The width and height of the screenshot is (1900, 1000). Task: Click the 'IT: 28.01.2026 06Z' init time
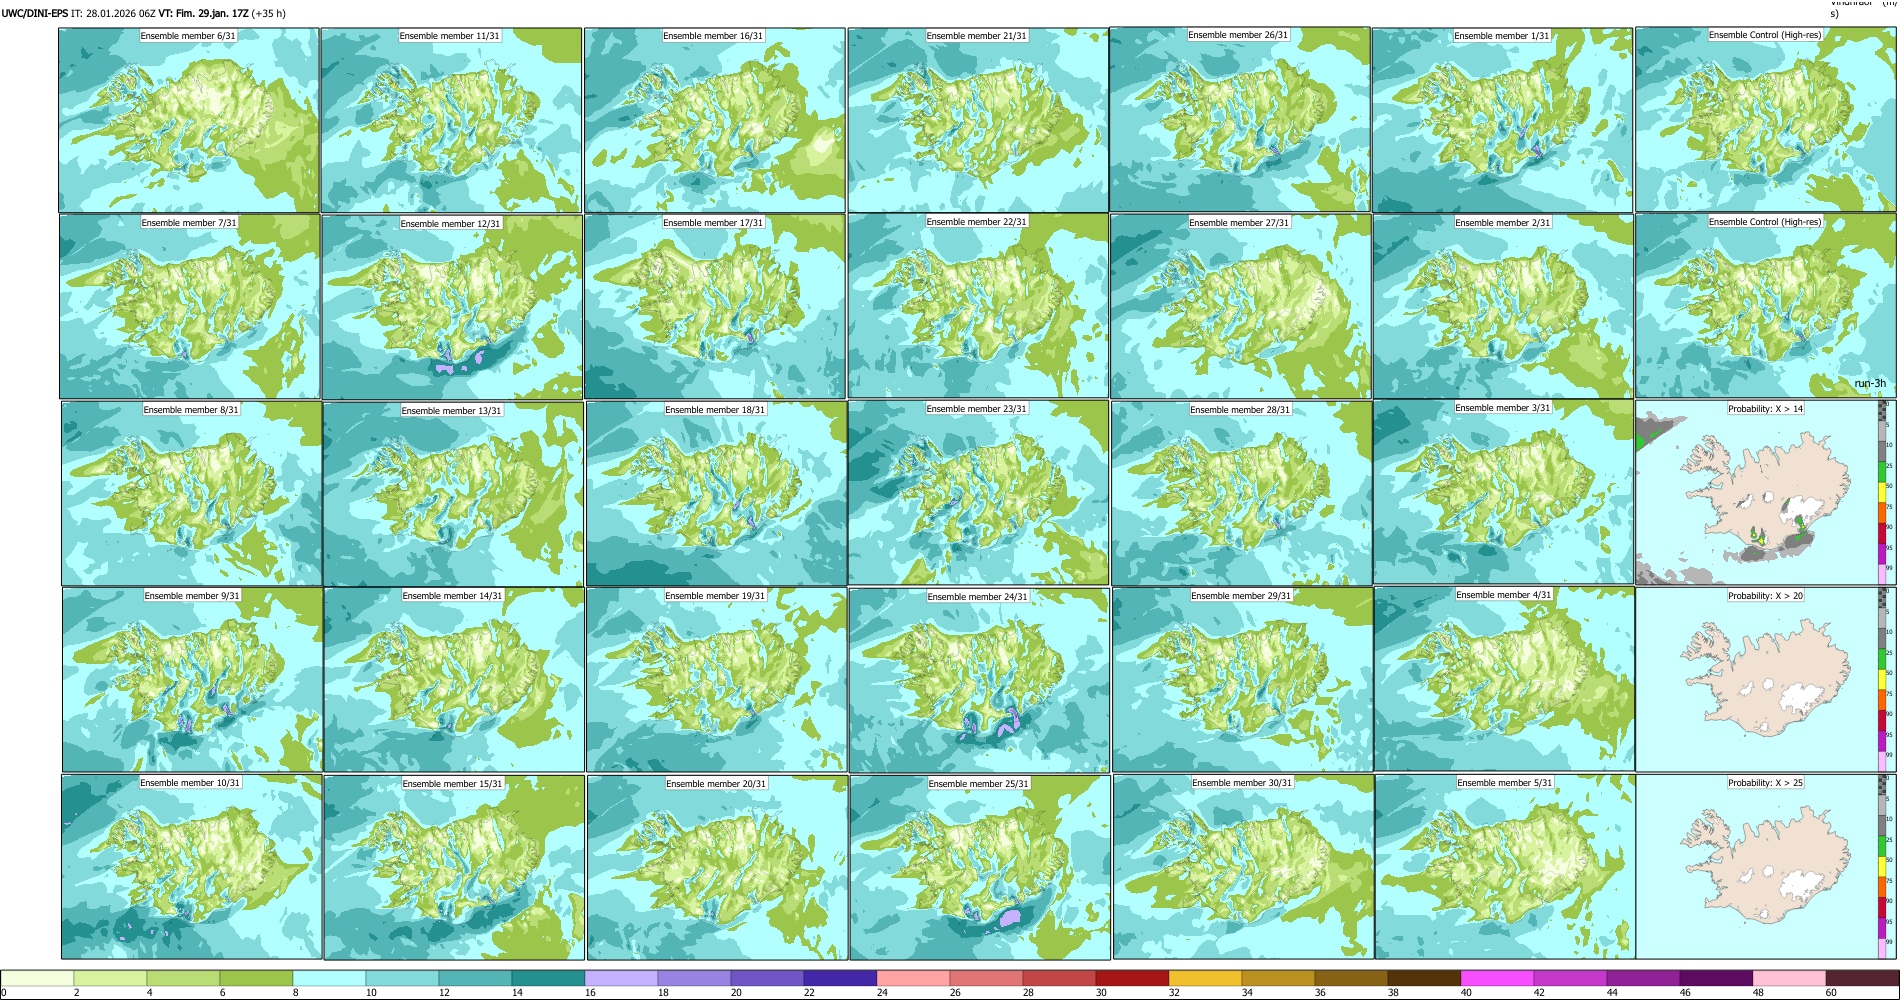[113, 14]
